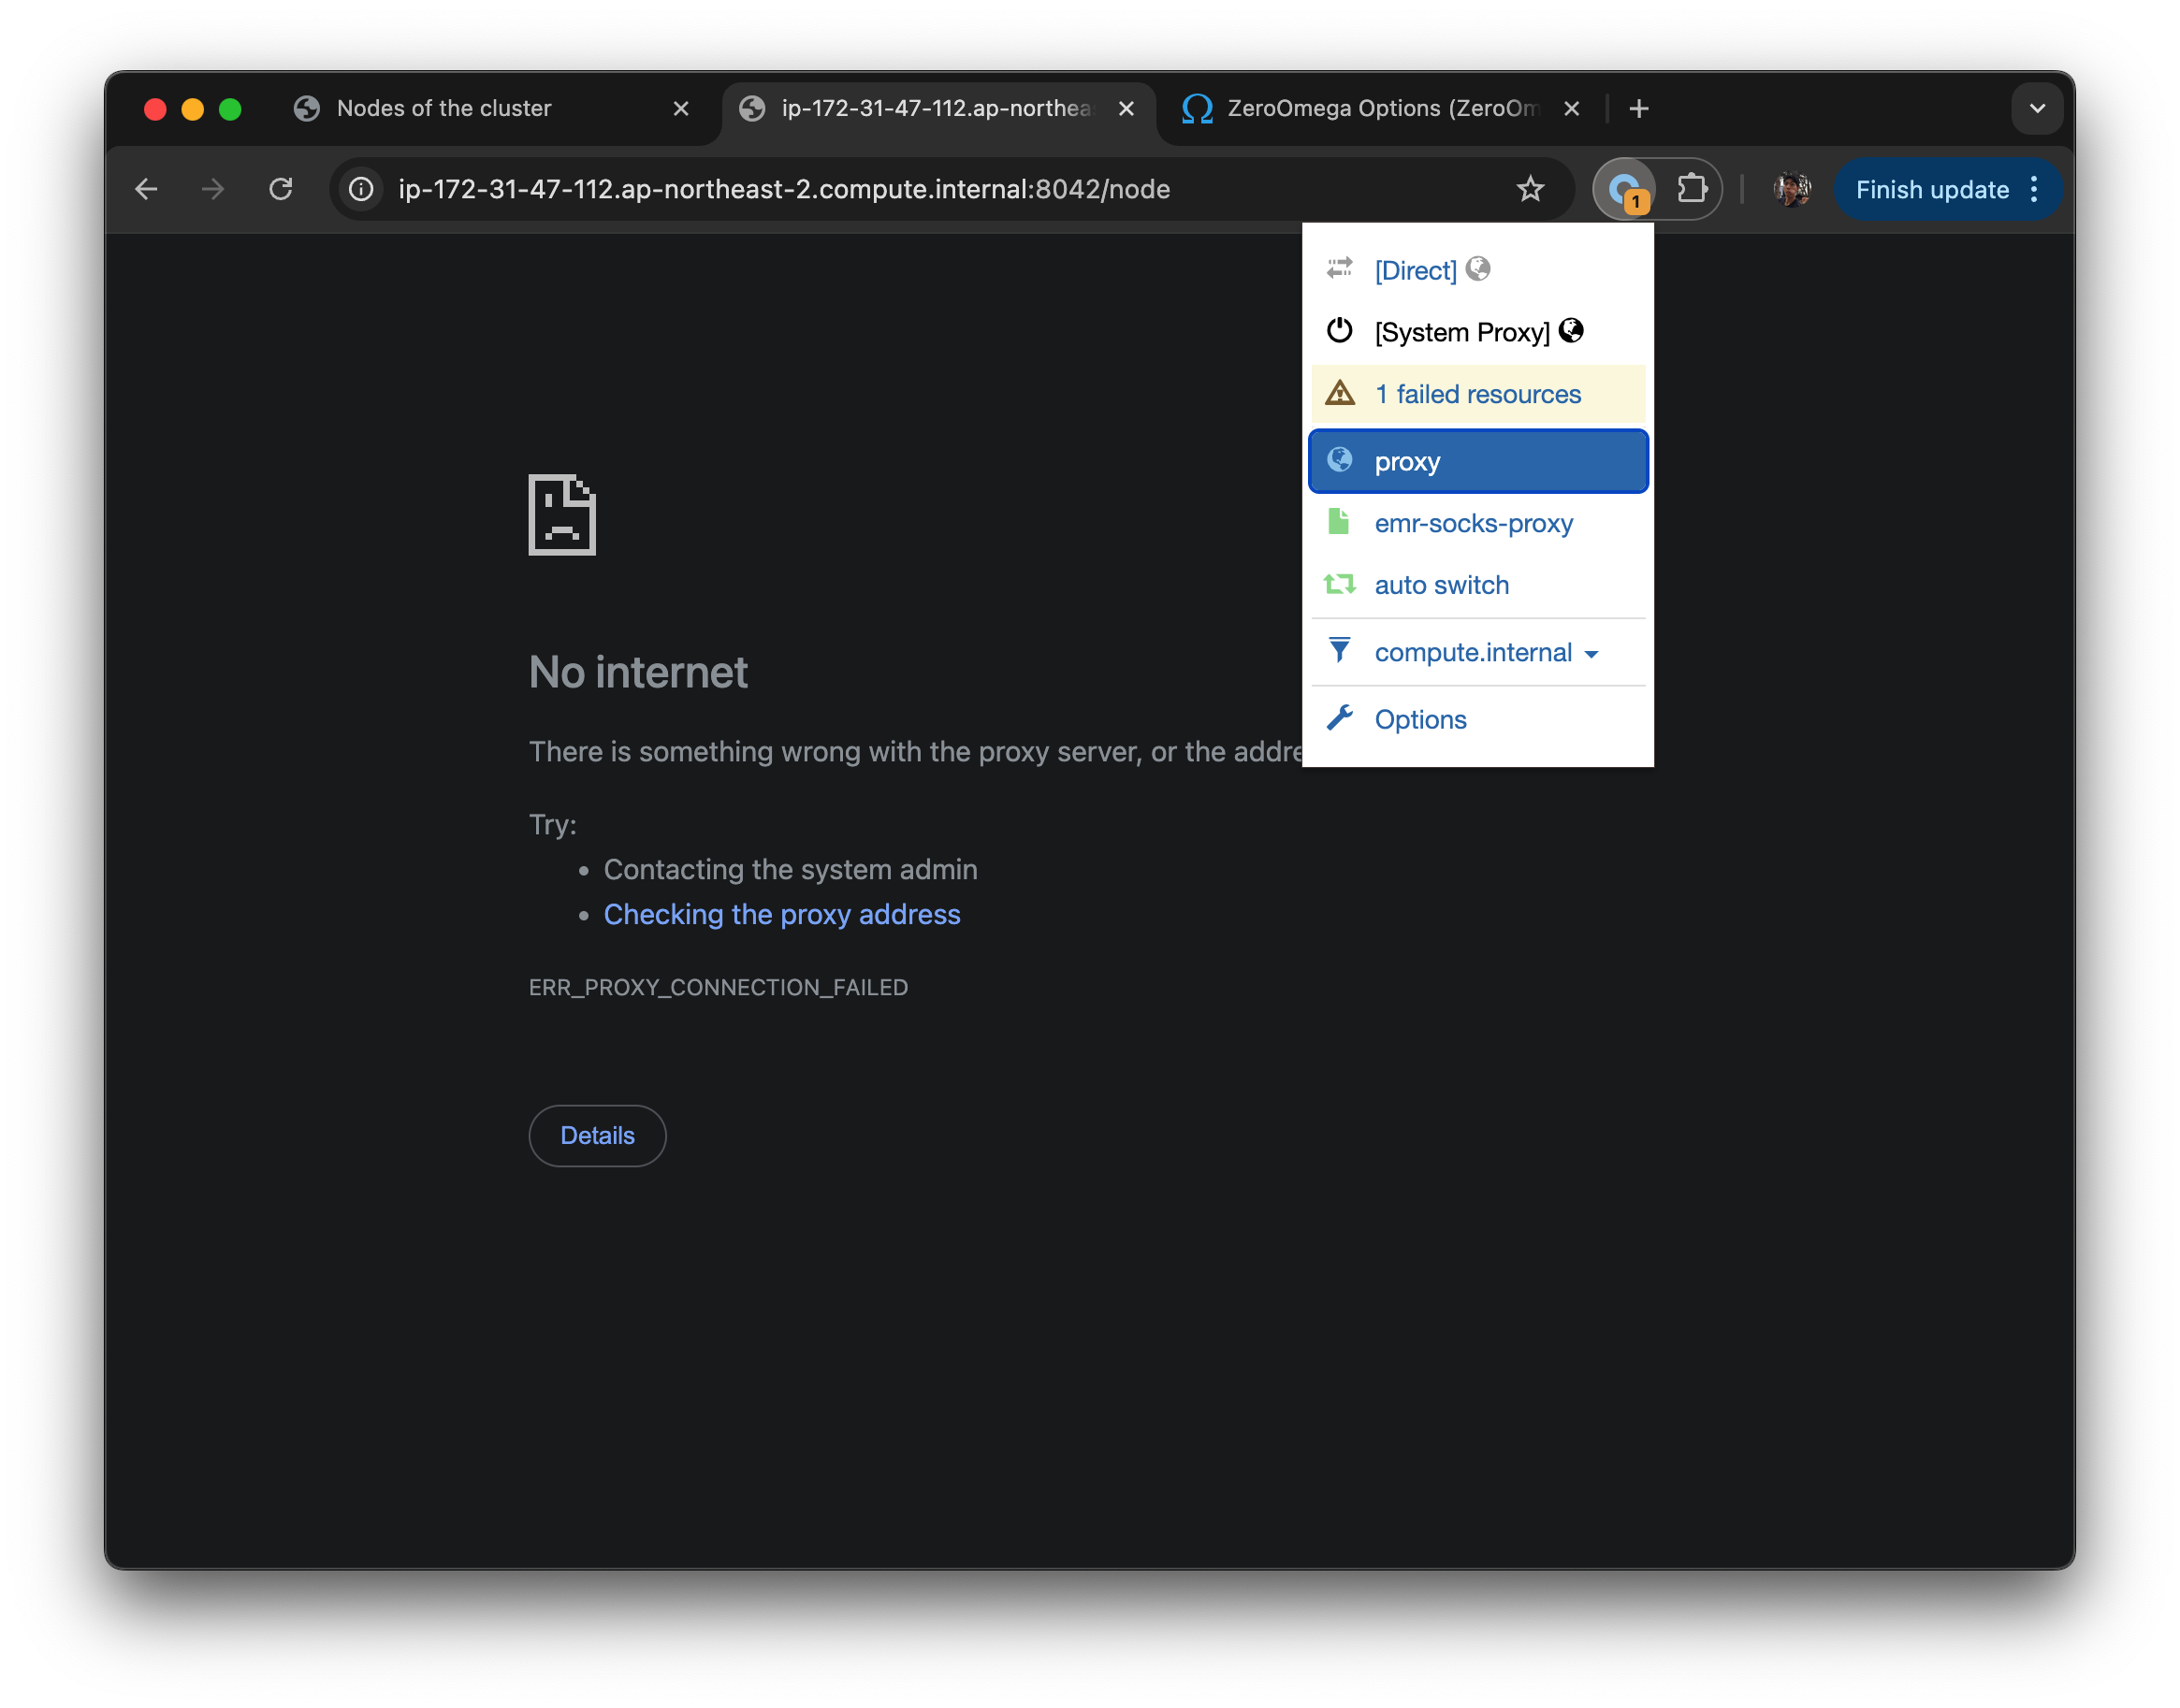Open the user profile avatar

click(1791, 189)
